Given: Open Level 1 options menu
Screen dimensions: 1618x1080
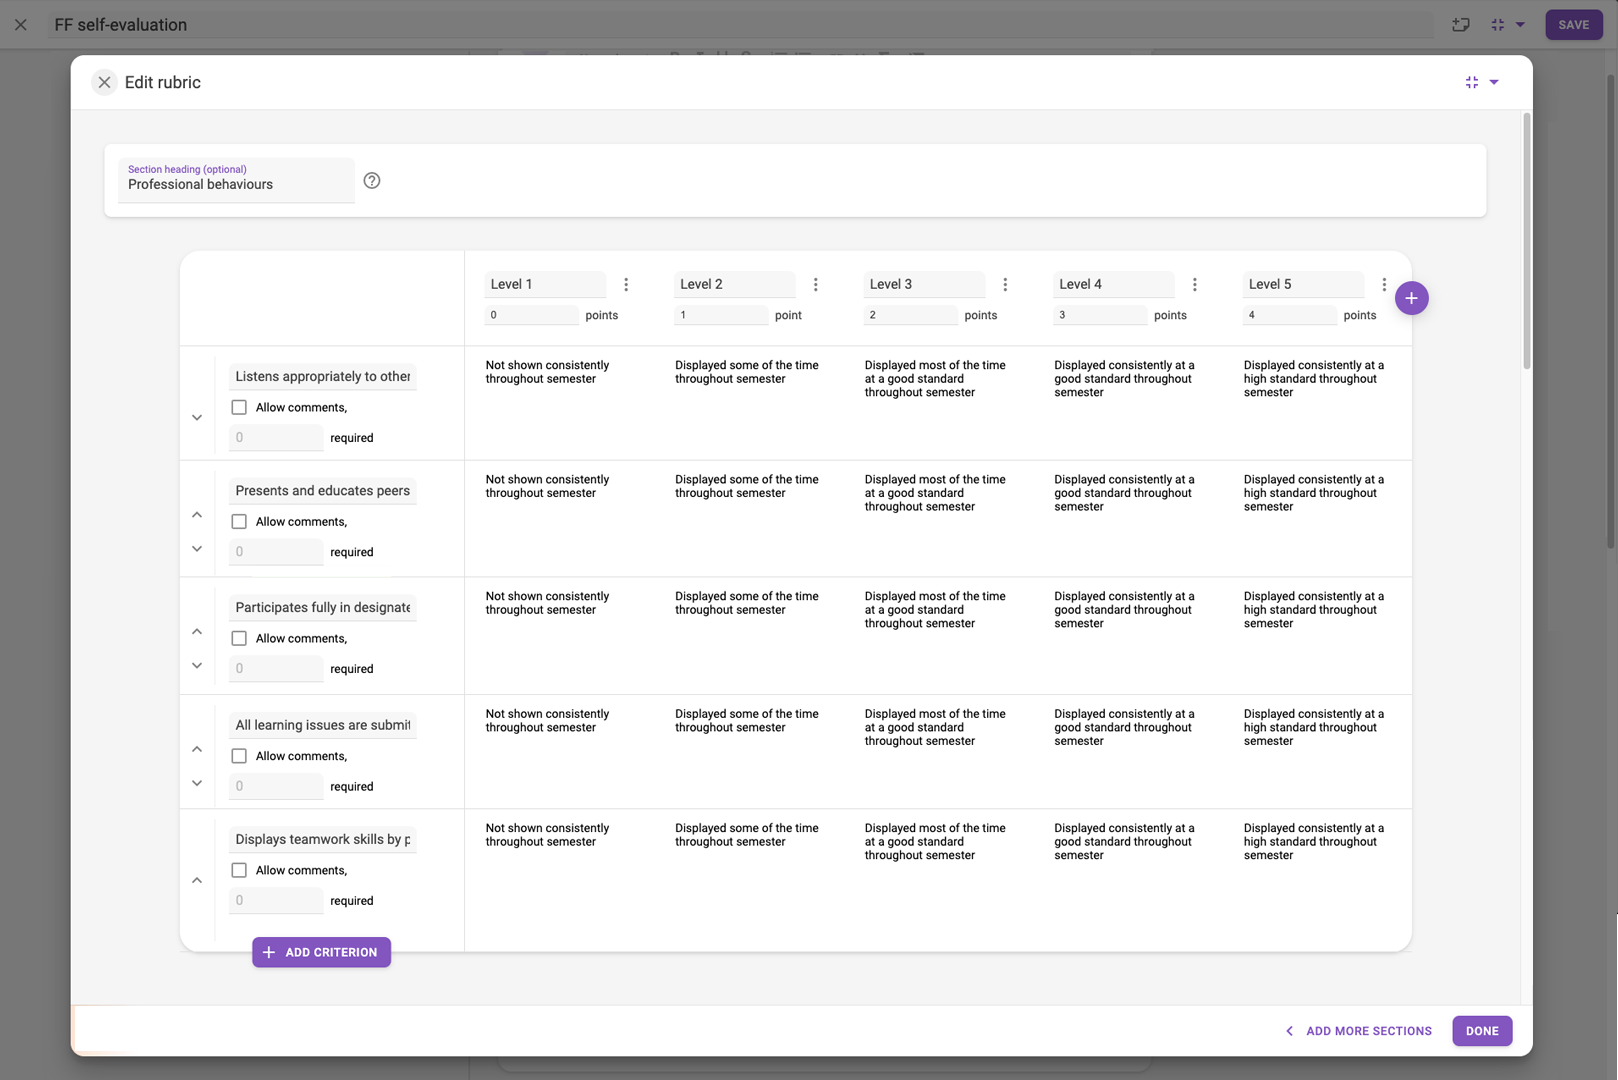Looking at the screenshot, I should coord(626,285).
